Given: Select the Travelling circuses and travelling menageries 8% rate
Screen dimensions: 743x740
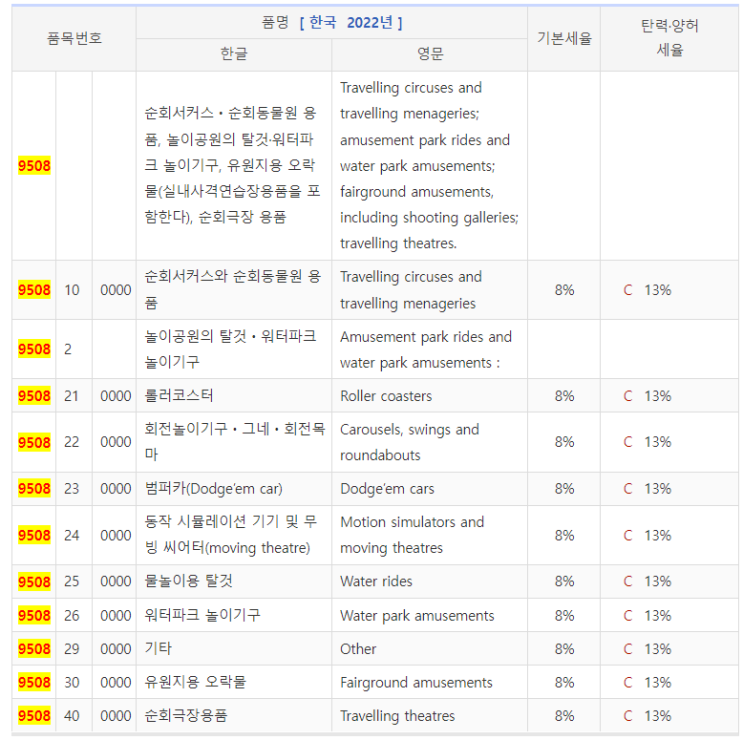Looking at the screenshot, I should tap(564, 290).
